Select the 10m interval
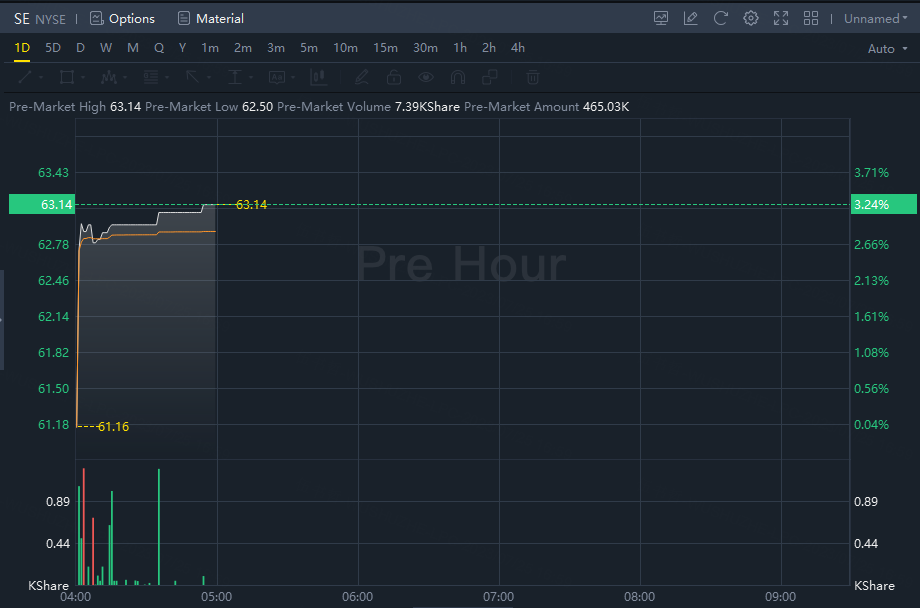The height and width of the screenshot is (608, 920). [346, 48]
